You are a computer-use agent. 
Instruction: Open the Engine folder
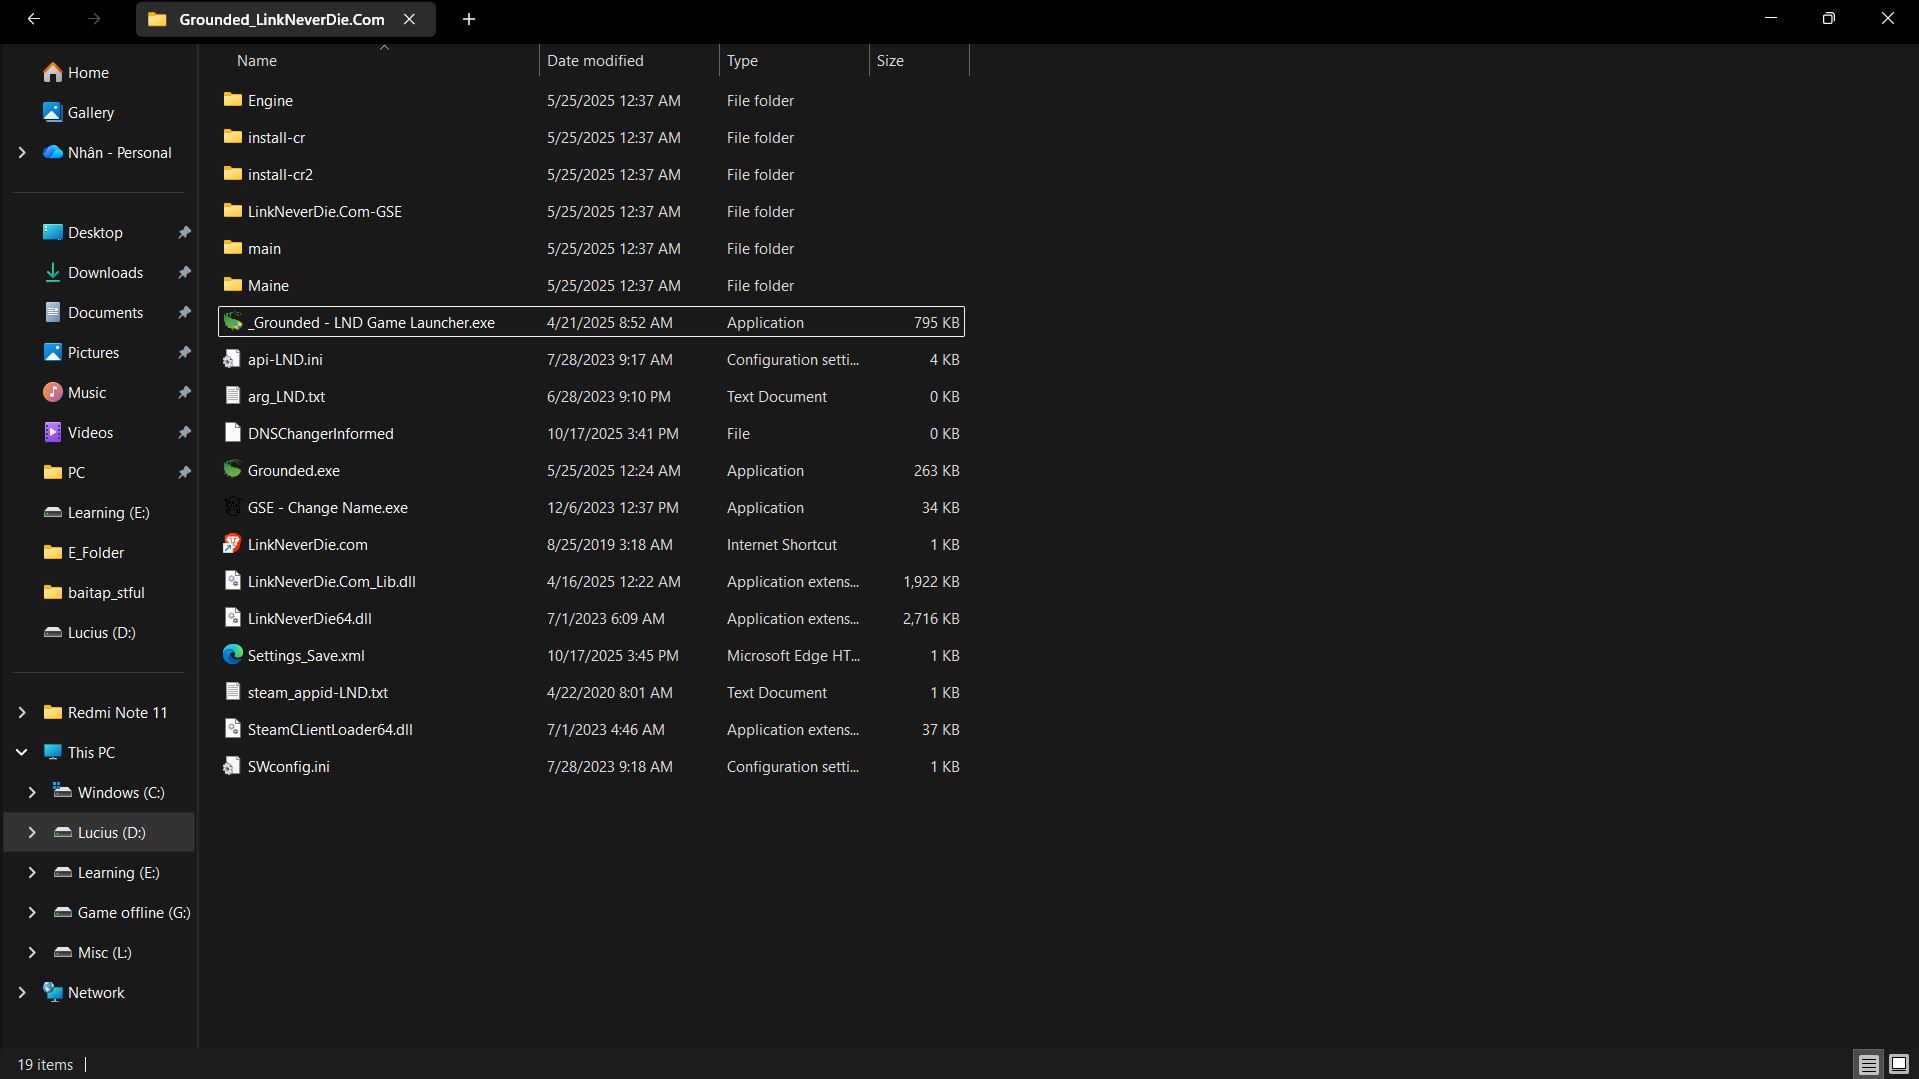[270, 101]
